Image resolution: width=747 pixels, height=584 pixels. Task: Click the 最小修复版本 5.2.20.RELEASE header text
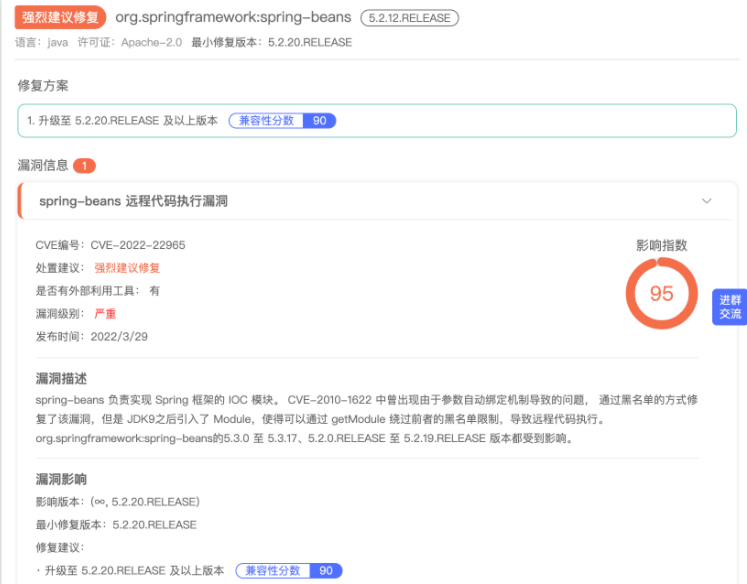click(272, 42)
